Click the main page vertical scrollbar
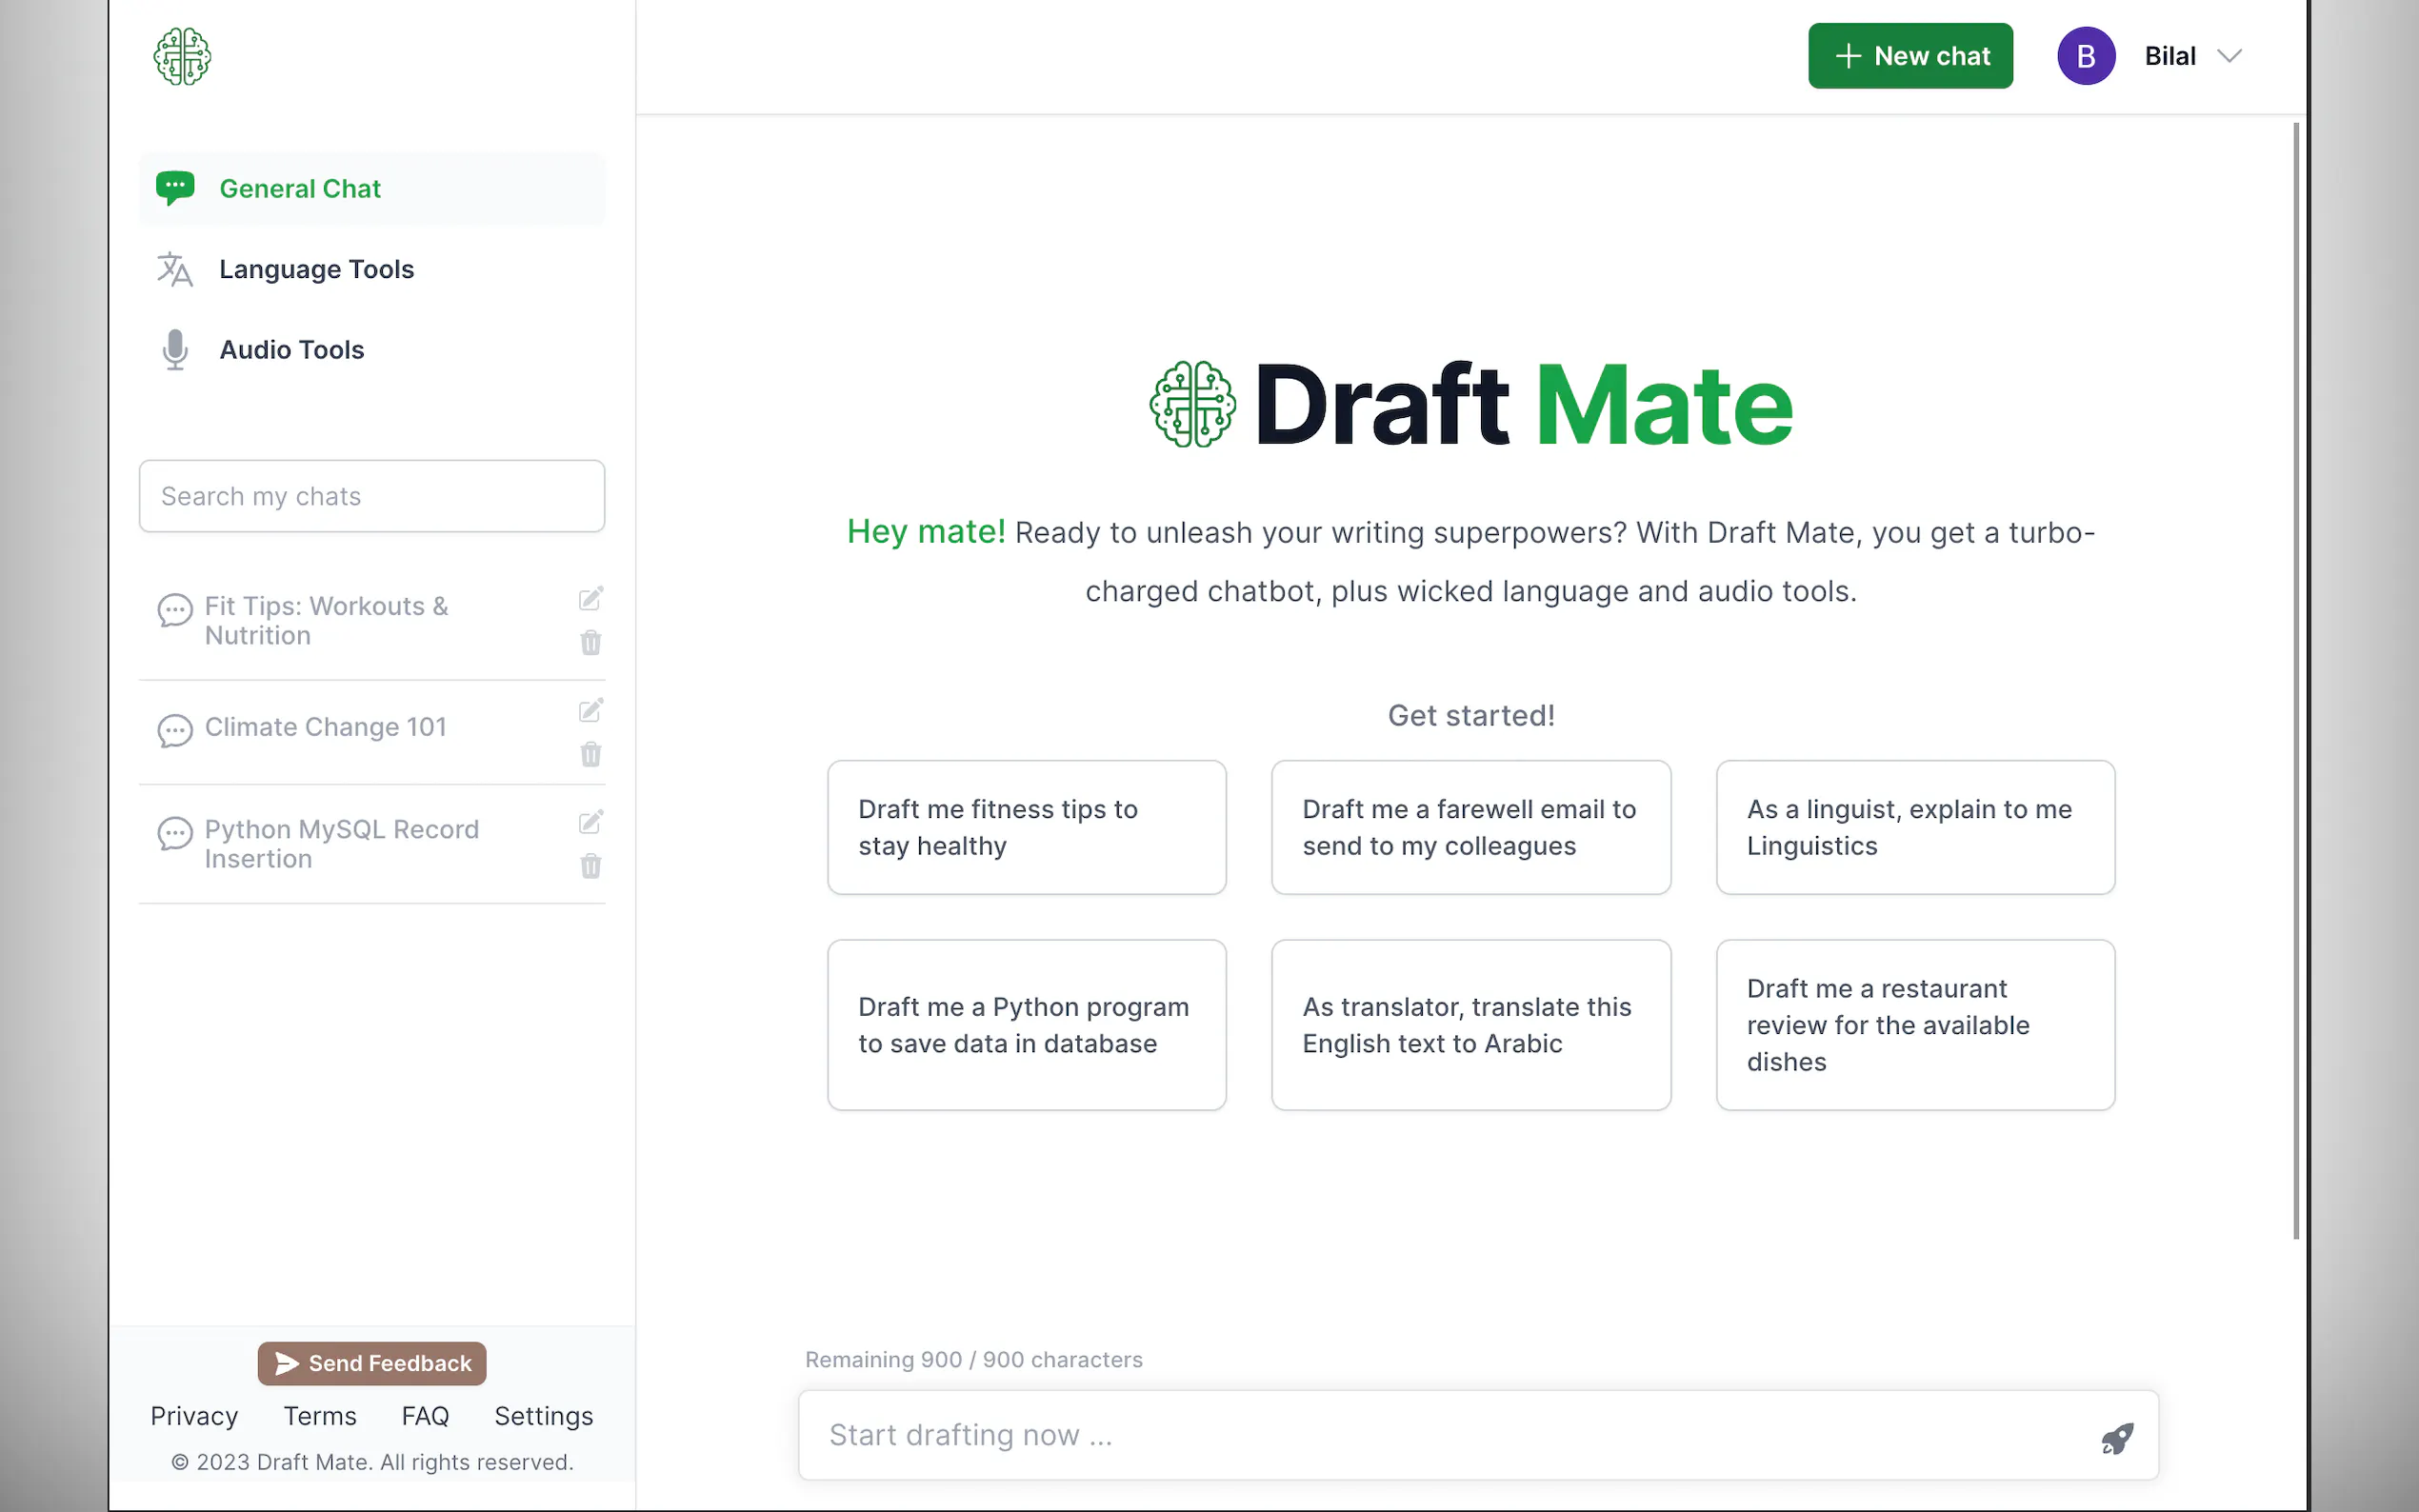Image resolution: width=2419 pixels, height=1512 pixels. coord(2295,680)
